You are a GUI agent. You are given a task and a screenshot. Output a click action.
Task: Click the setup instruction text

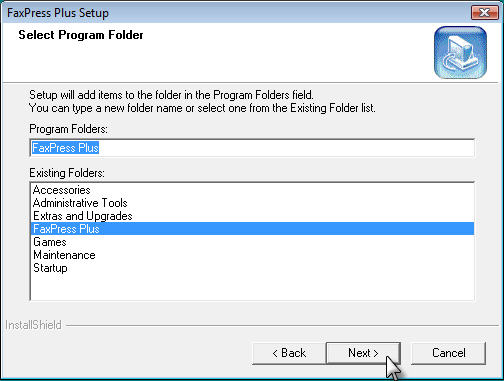tap(202, 102)
